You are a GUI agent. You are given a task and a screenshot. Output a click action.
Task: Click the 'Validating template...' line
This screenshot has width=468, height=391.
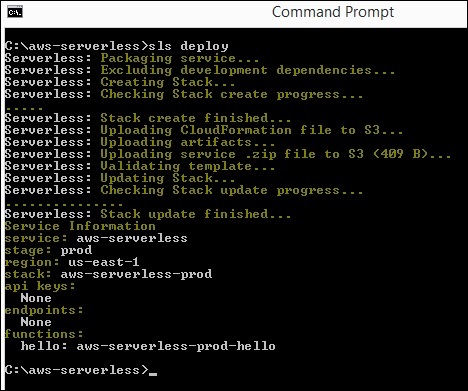140,166
